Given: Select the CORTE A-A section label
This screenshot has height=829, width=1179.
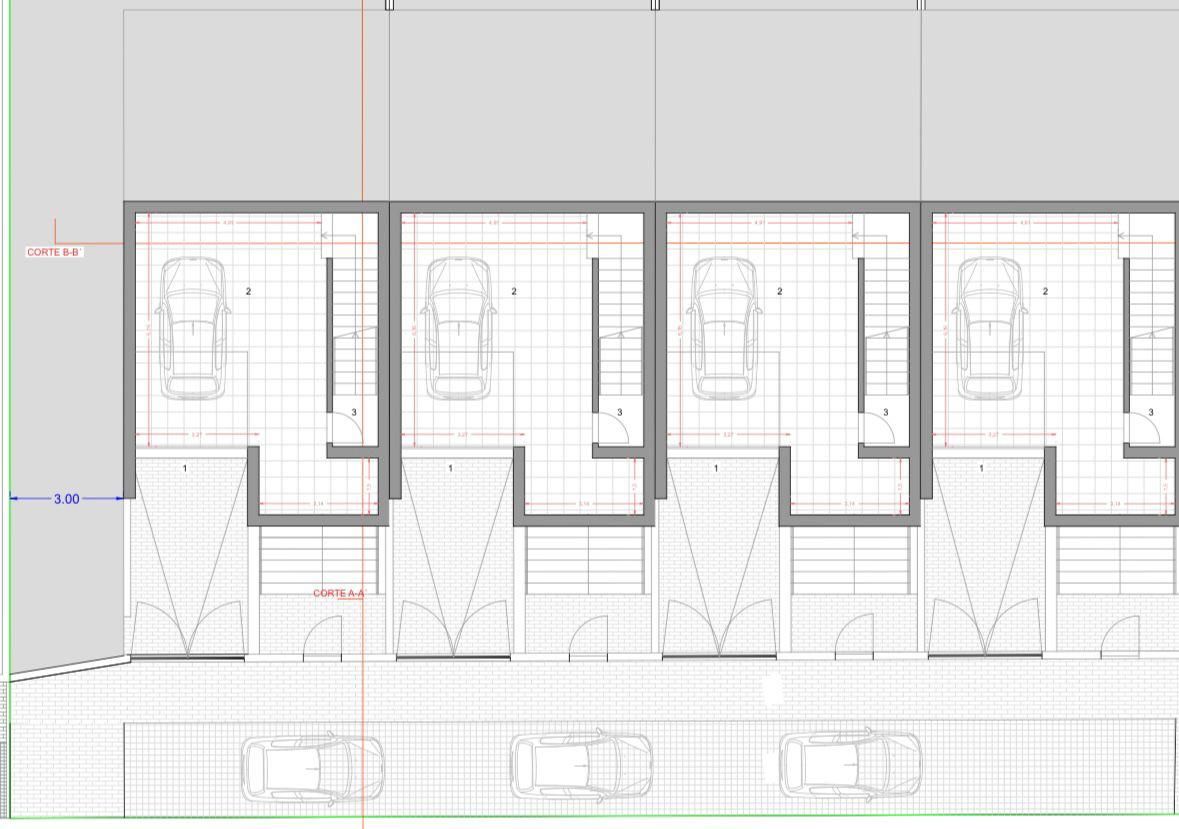Looking at the screenshot, I should tap(338, 593).
